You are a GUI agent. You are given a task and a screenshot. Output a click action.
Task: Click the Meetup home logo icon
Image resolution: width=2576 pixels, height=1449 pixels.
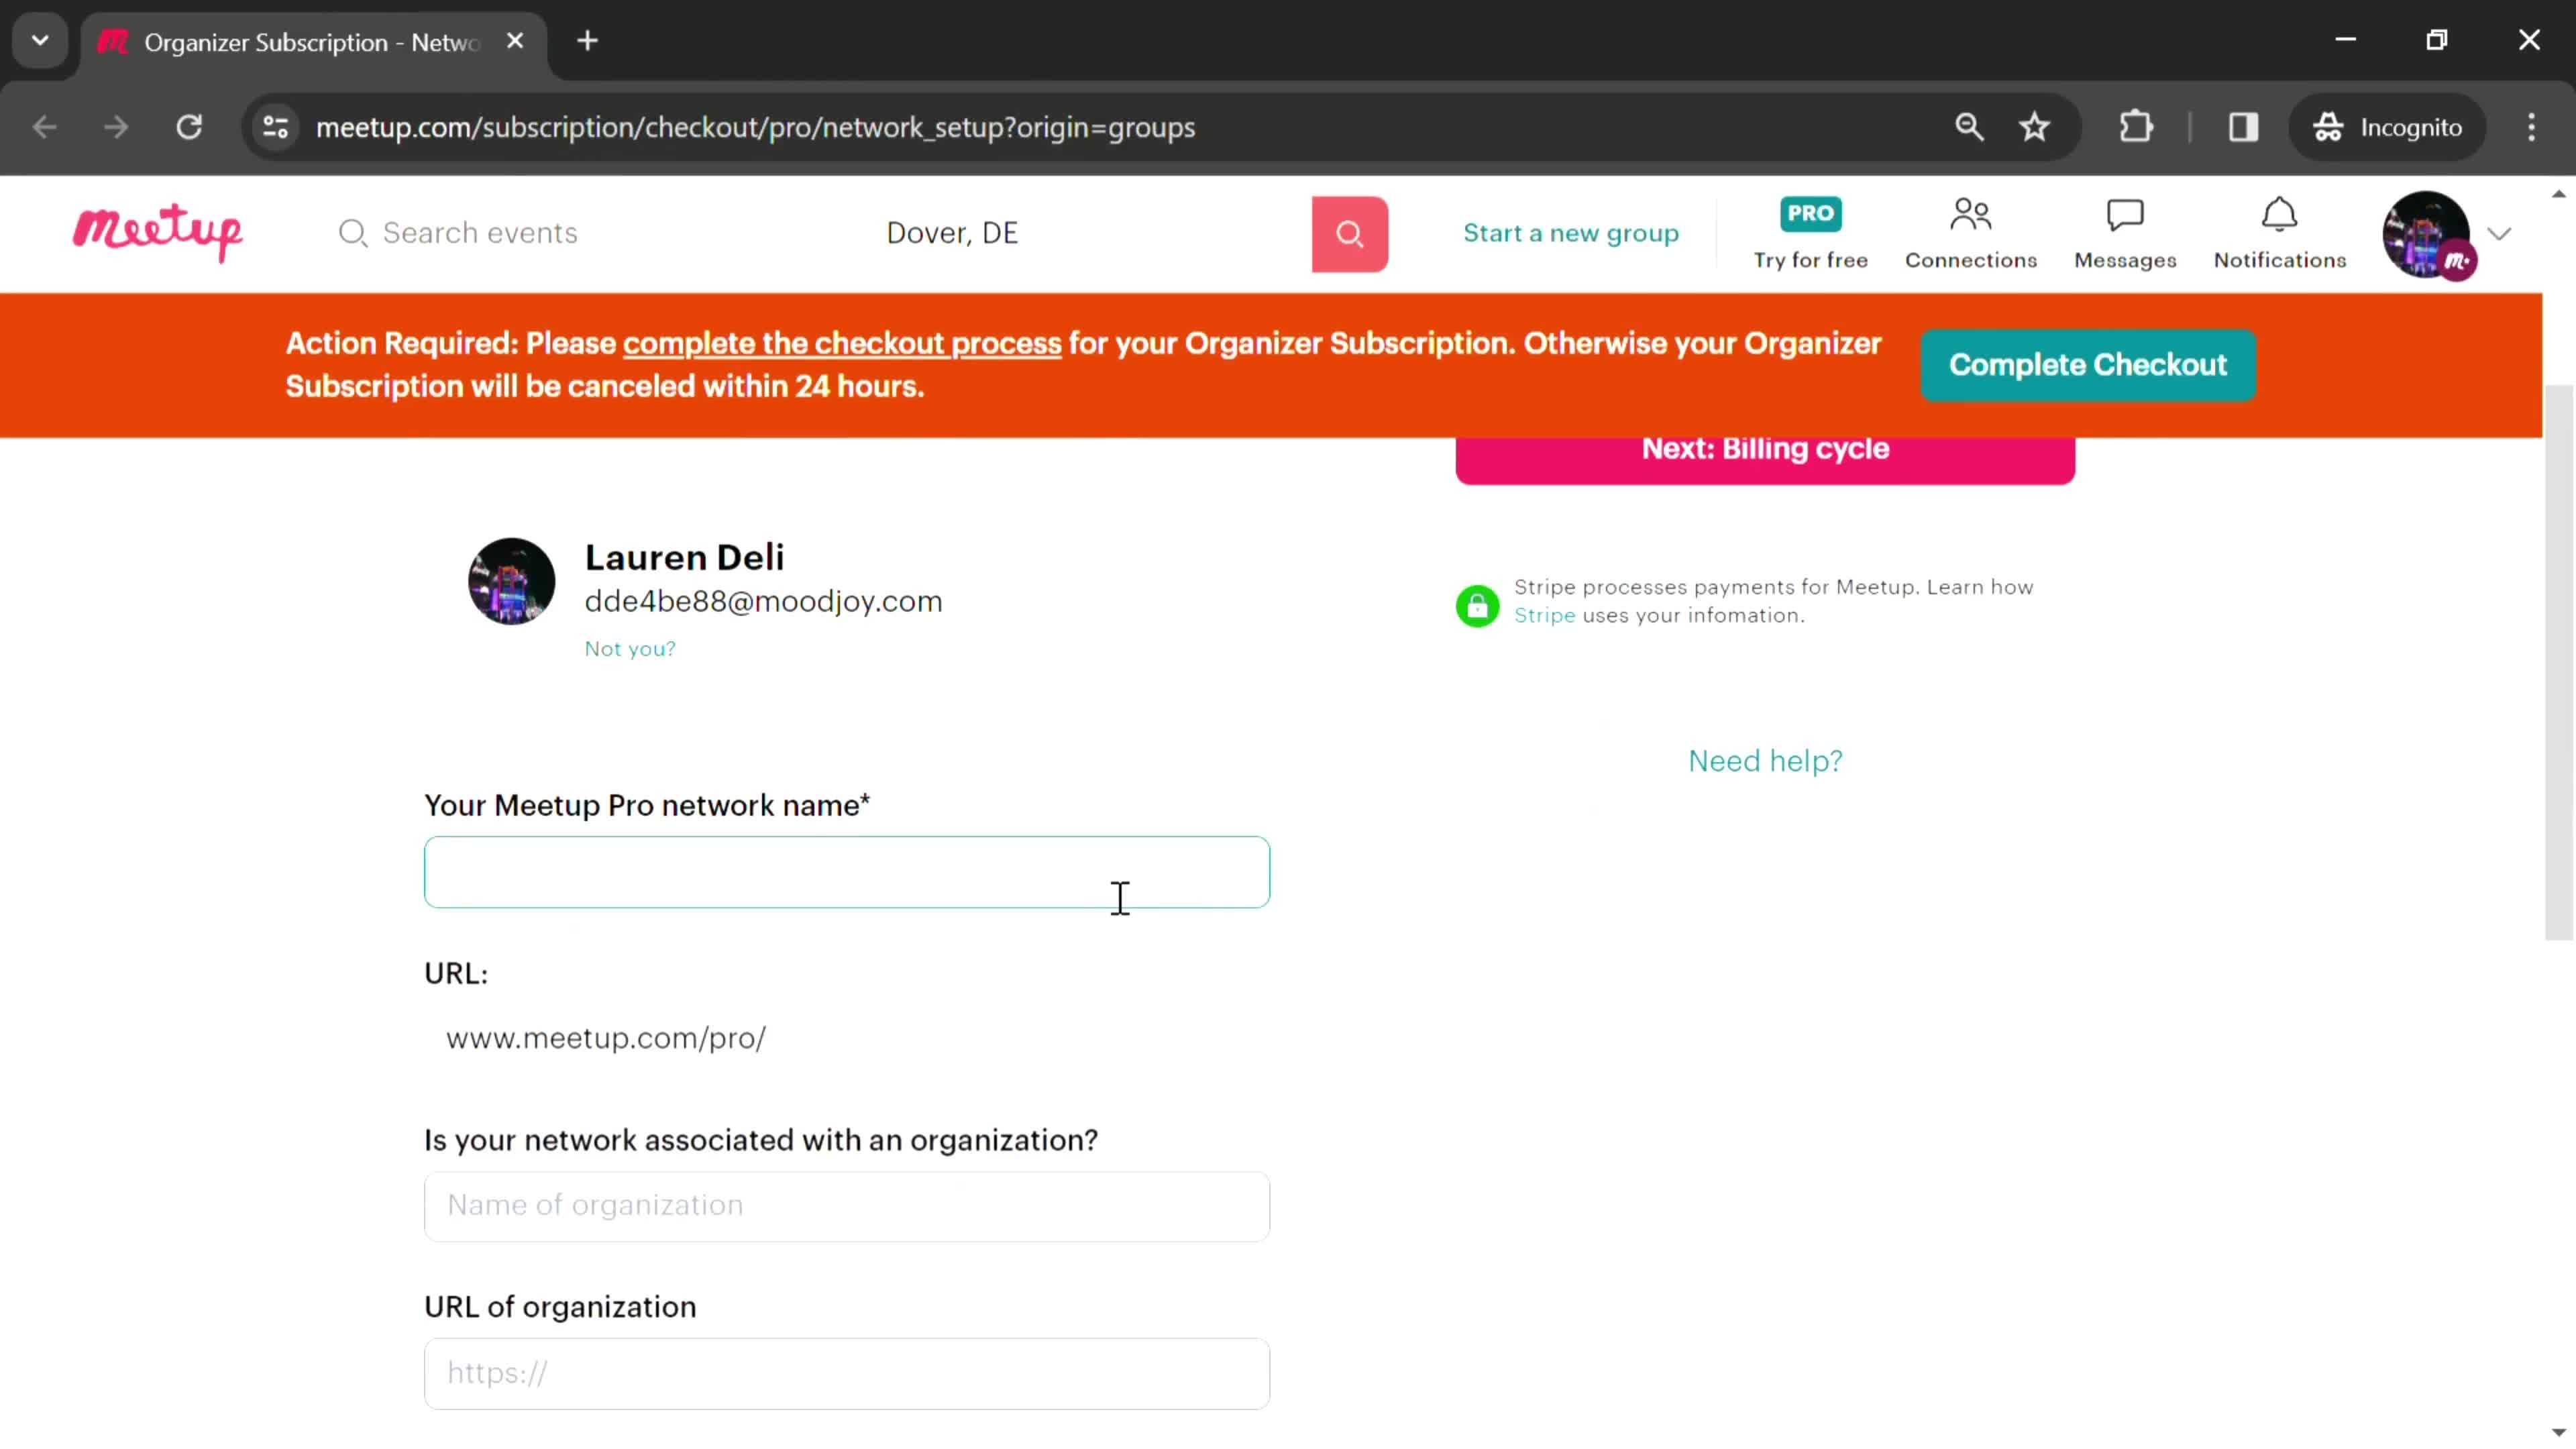tap(159, 231)
